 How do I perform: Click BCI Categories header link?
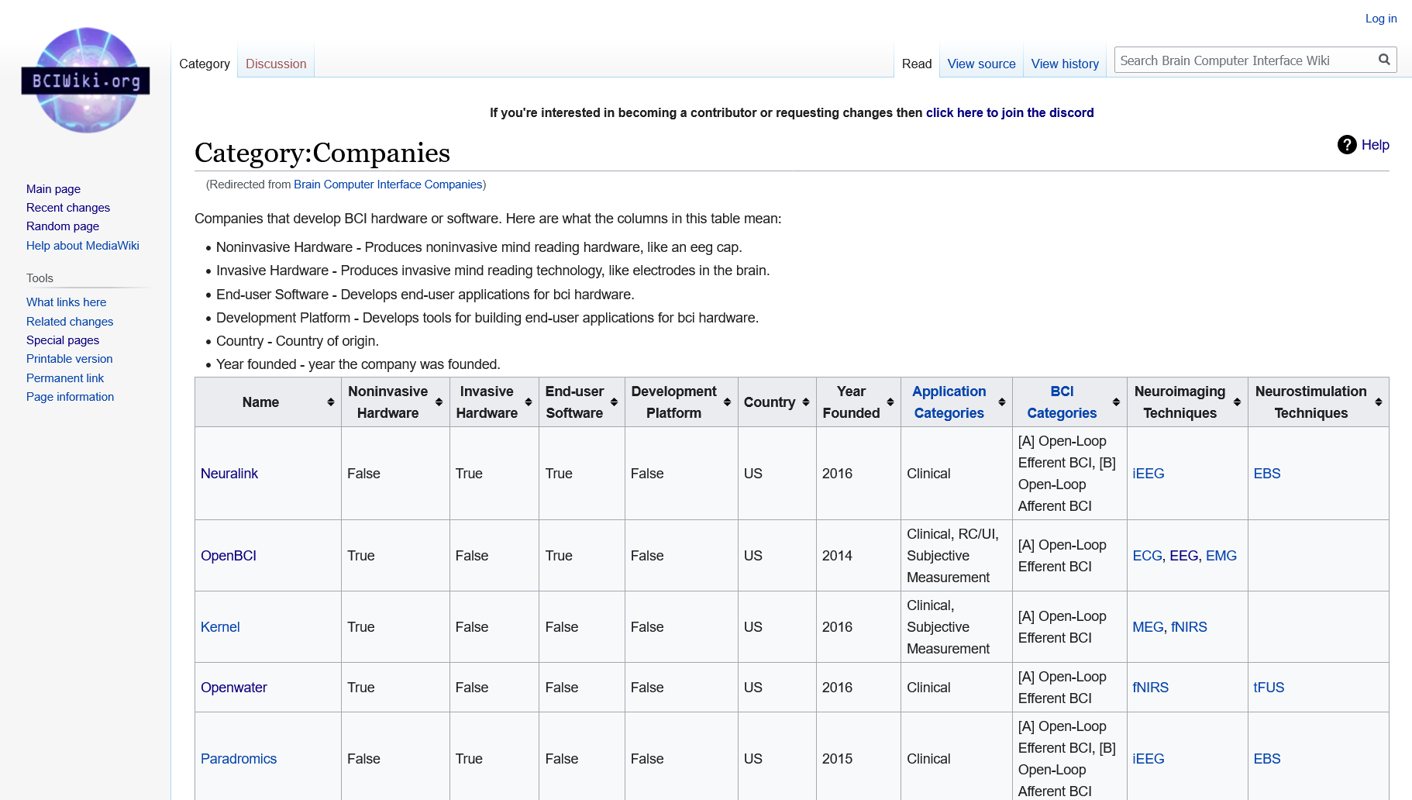1061,402
